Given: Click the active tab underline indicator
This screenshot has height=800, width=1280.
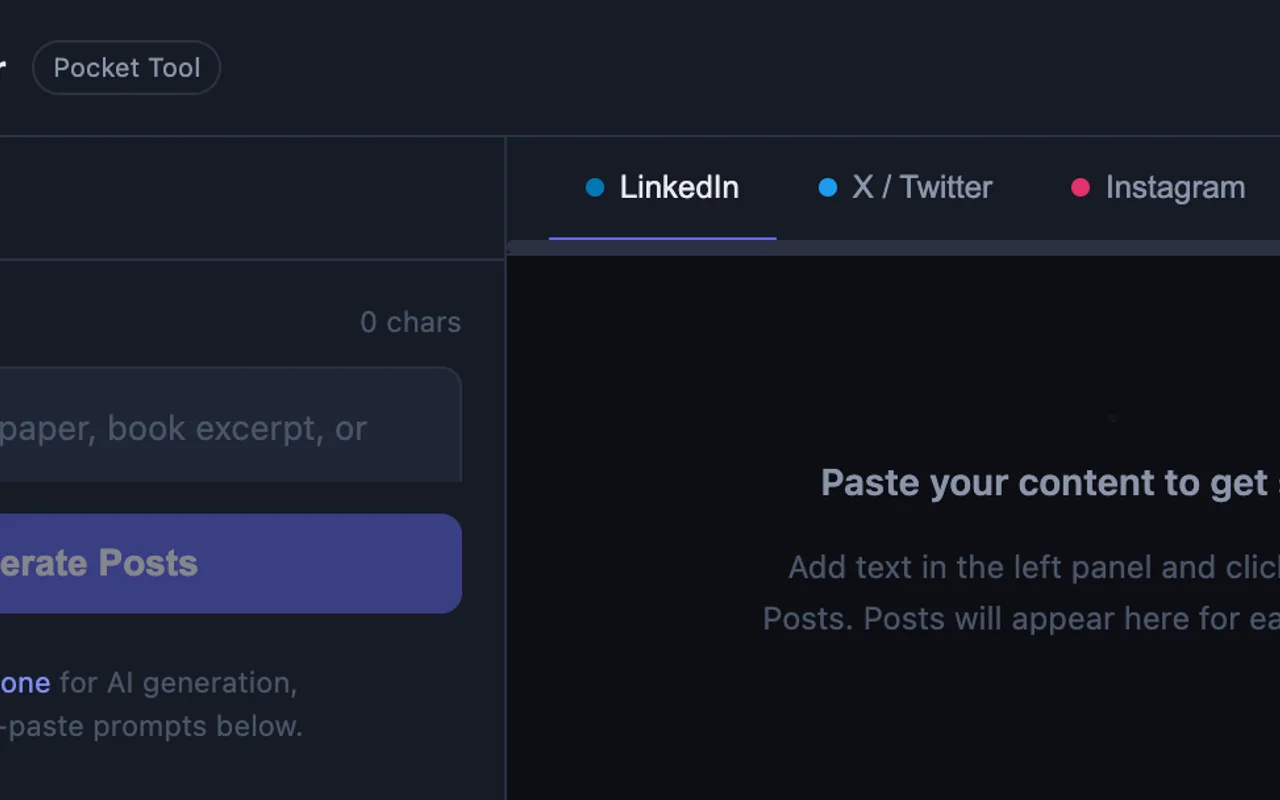Looking at the screenshot, I should tap(663, 238).
